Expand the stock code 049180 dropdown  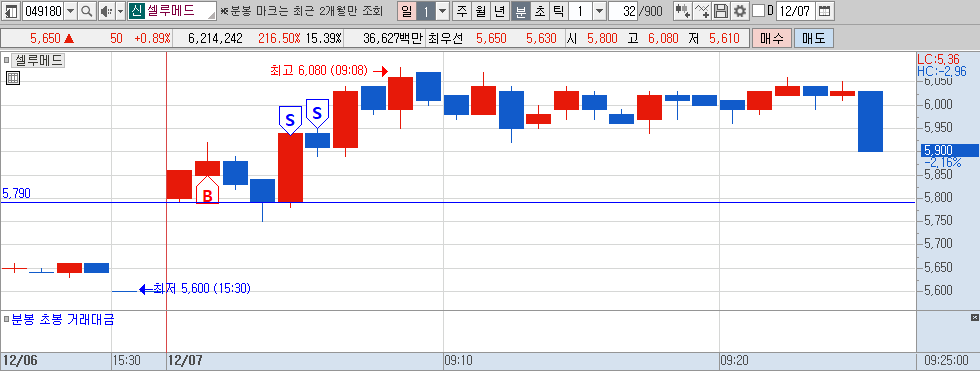[70, 11]
